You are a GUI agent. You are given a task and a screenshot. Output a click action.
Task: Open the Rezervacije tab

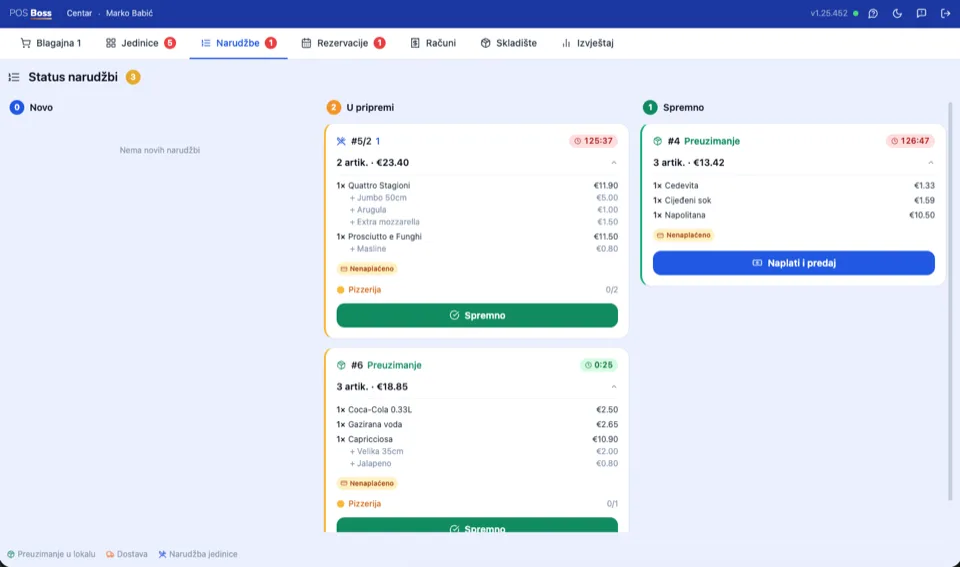point(343,43)
